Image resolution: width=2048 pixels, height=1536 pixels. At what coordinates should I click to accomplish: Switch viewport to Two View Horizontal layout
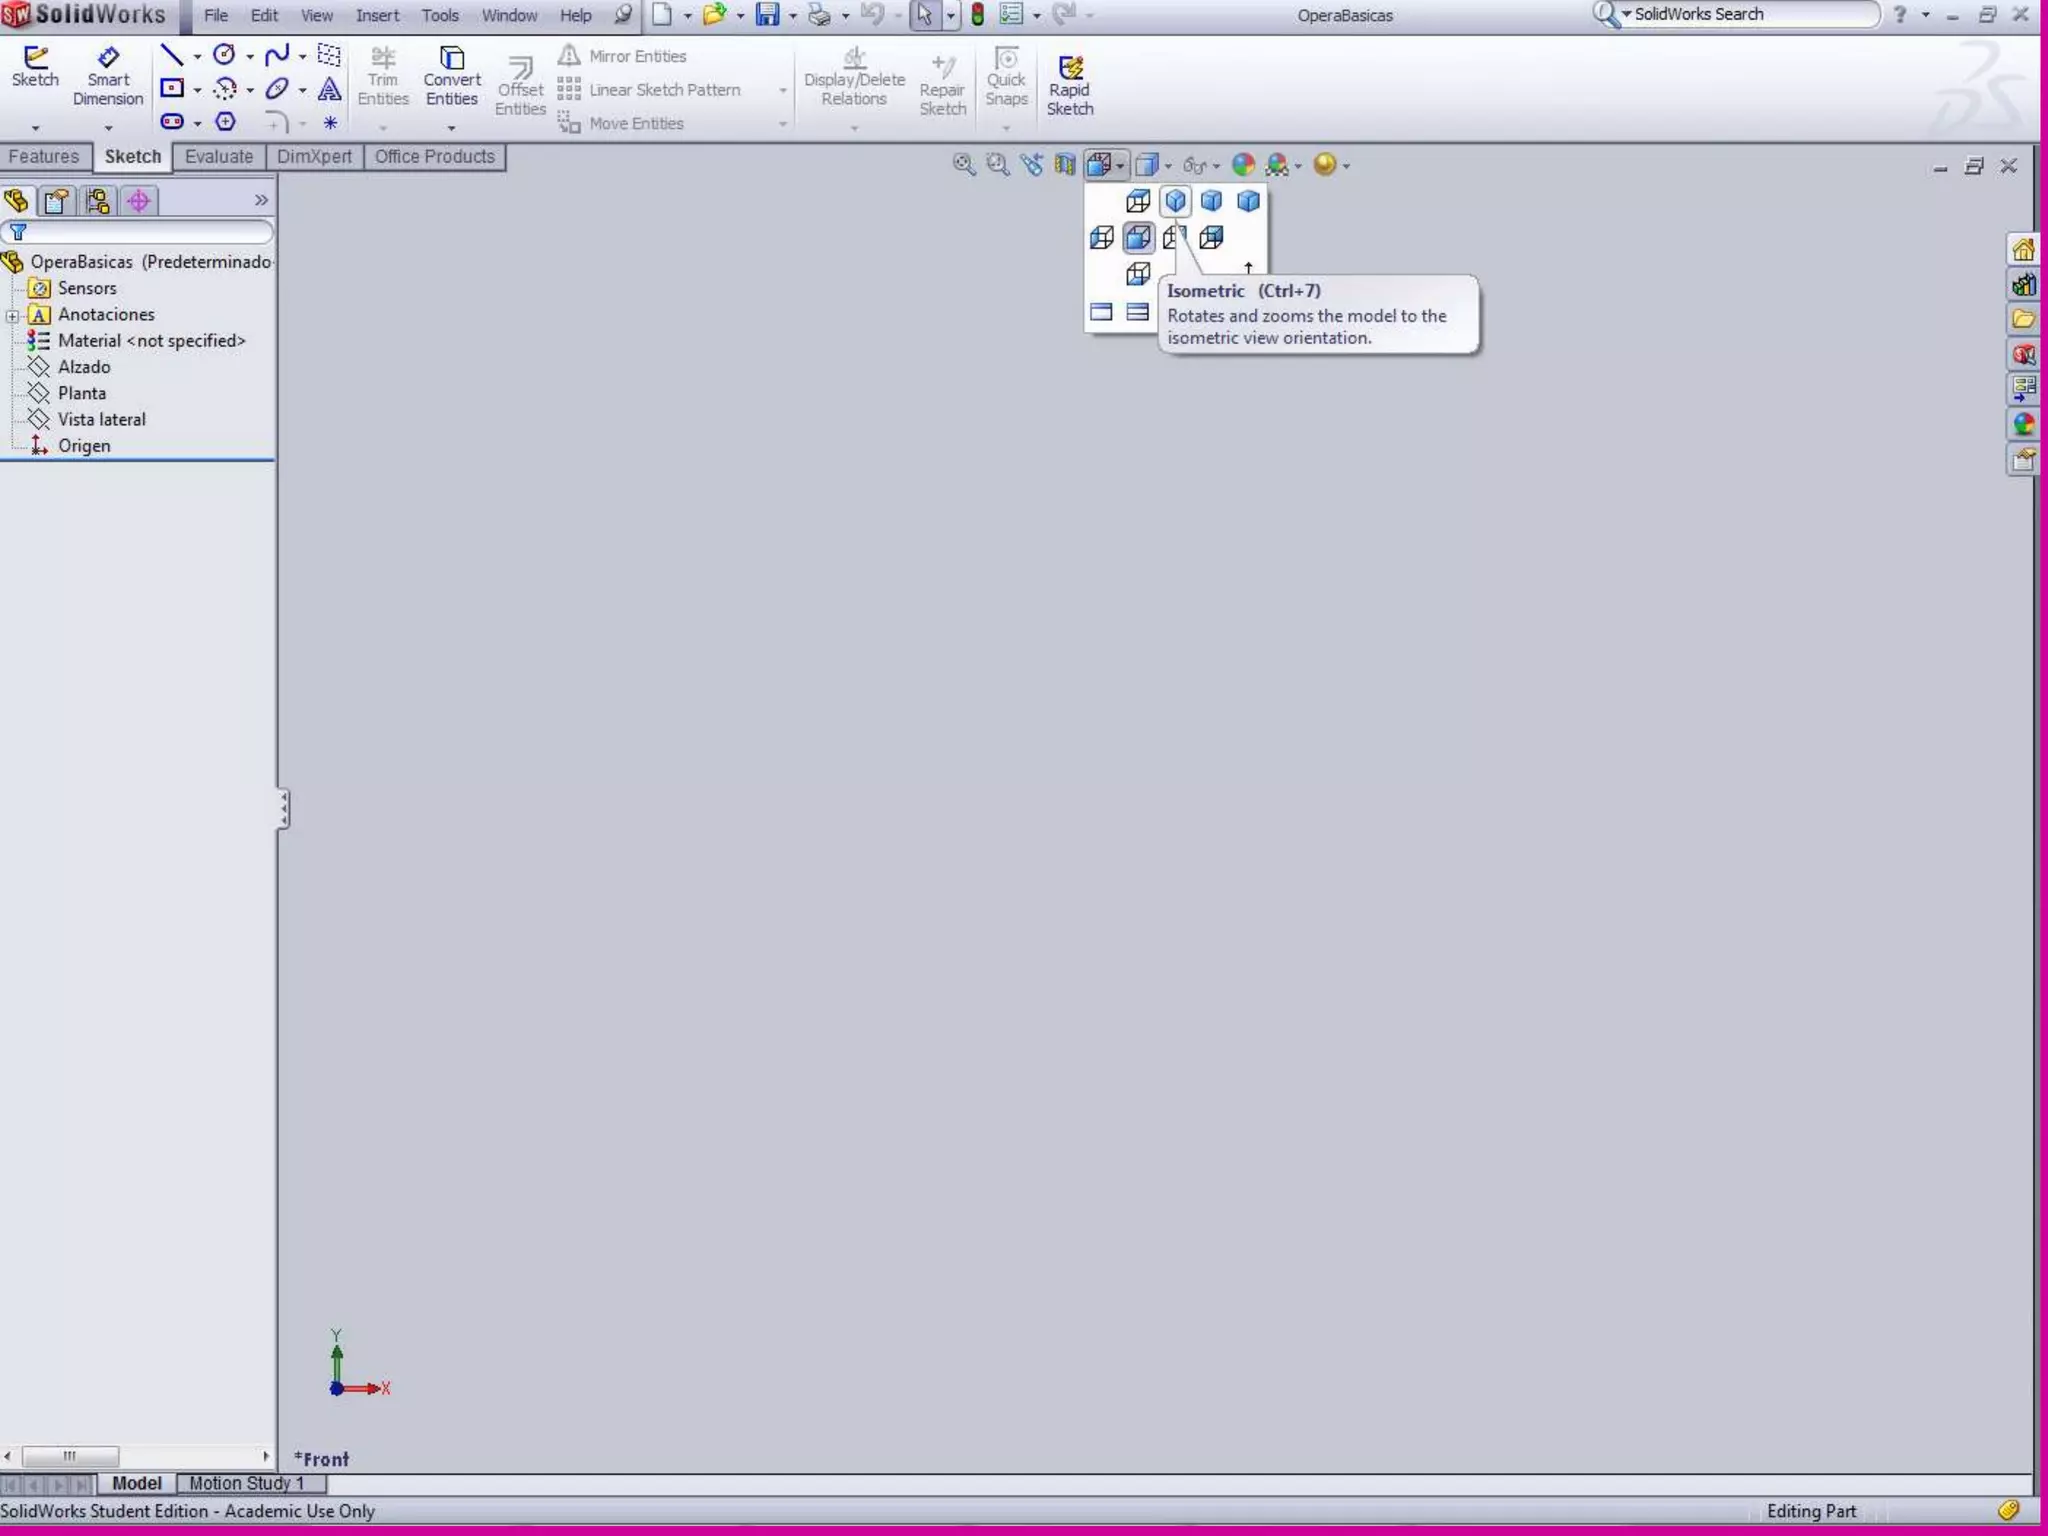tap(1137, 312)
